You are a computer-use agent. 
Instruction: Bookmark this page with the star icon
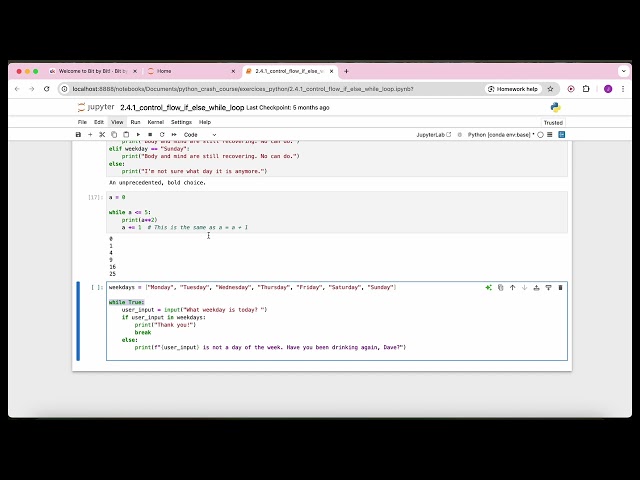pyautogui.click(x=550, y=89)
